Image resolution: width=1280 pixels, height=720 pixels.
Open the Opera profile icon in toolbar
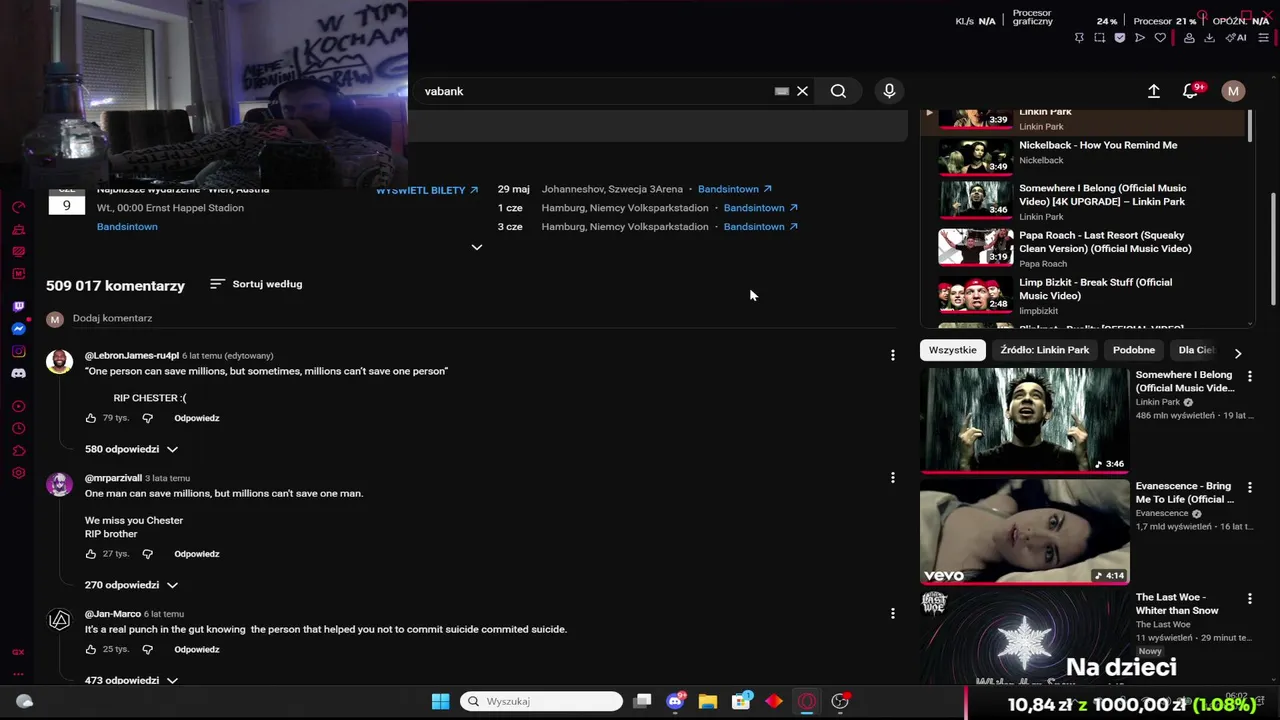tap(1189, 38)
